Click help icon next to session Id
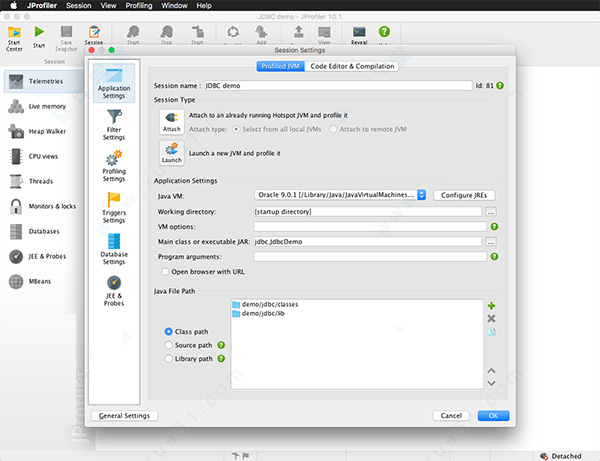The height and width of the screenshot is (461, 600). (500, 86)
